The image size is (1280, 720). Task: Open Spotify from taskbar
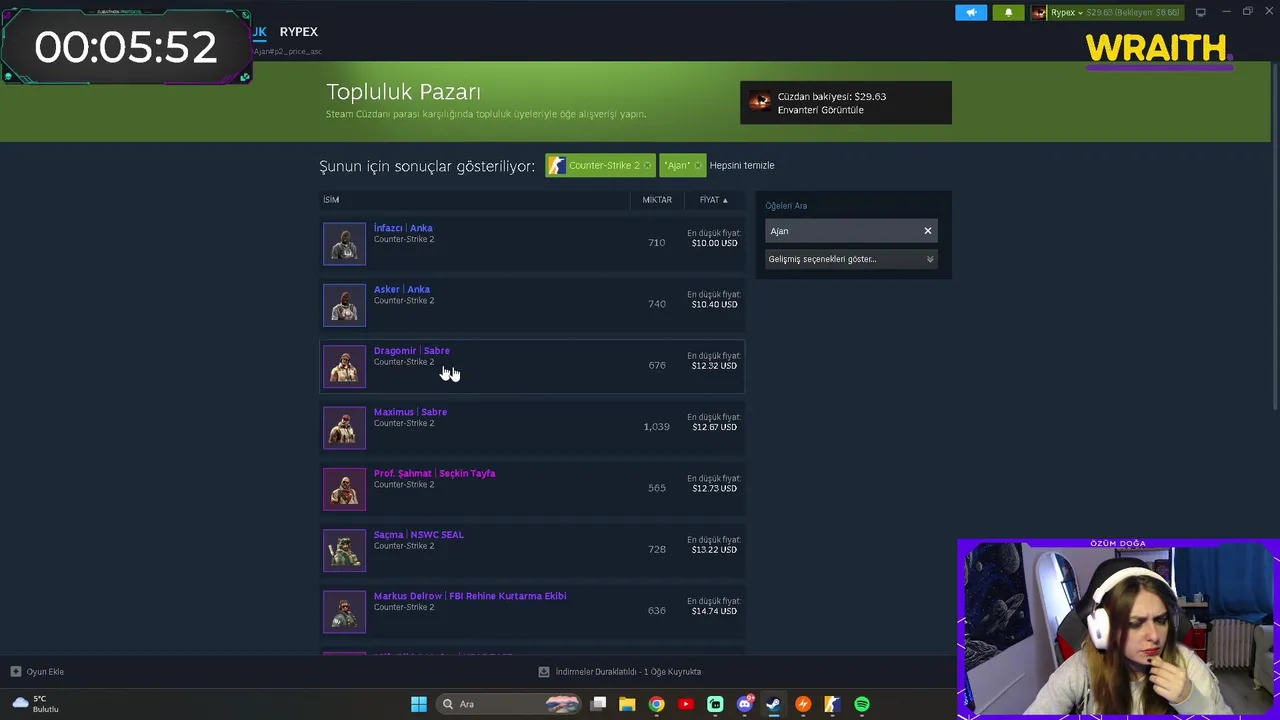tap(862, 704)
